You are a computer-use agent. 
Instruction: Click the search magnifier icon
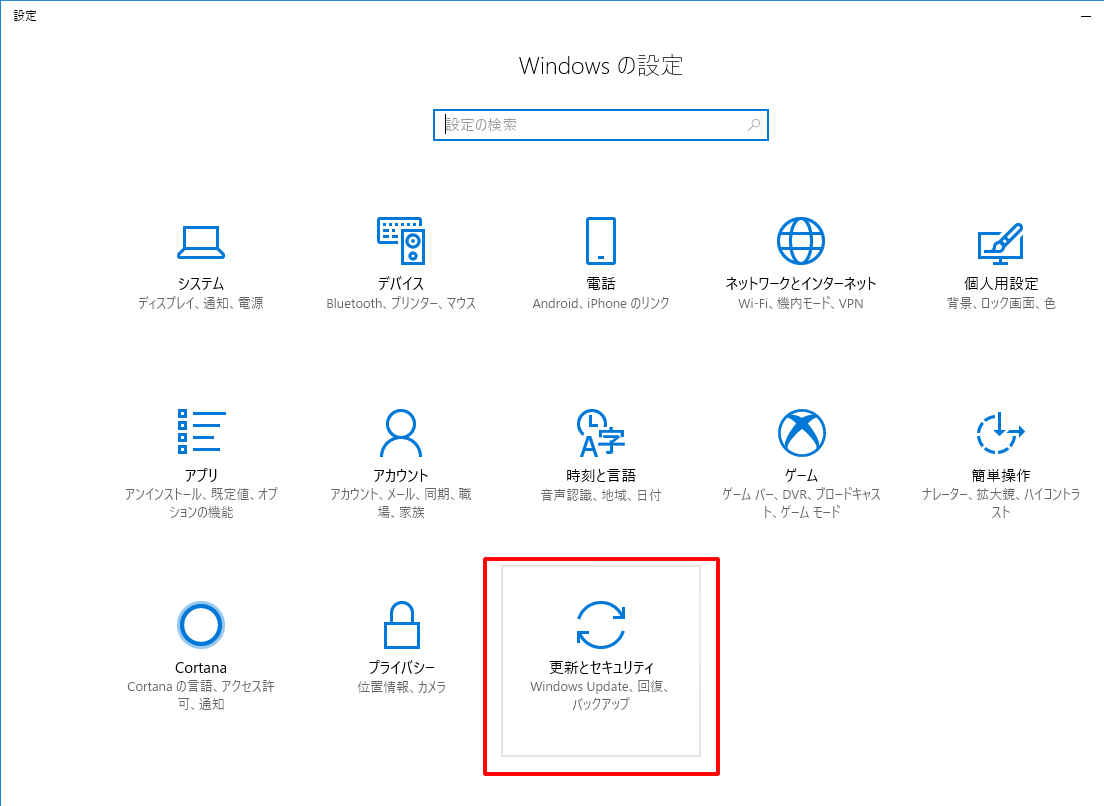(x=753, y=125)
